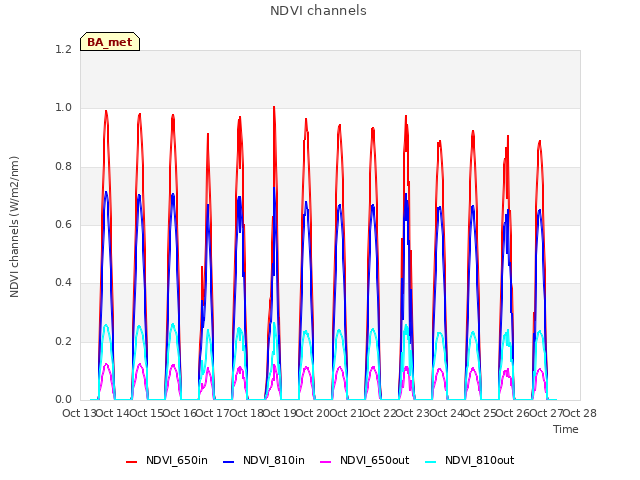Click the 0.4 y-axis tick label
Viewport: 640px width, 480px height.
63,282
